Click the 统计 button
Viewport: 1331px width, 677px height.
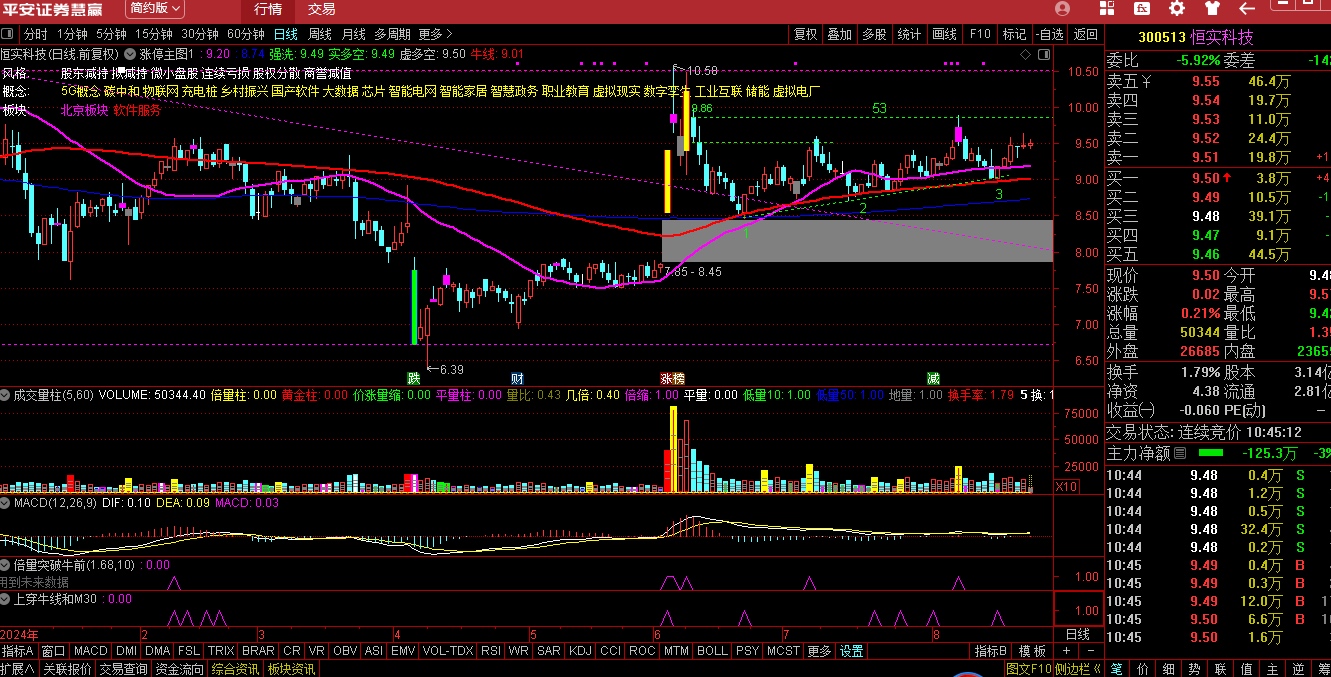[909, 34]
